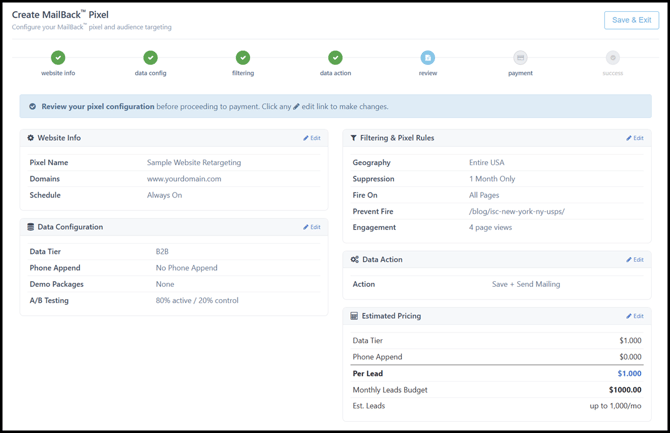
Task: Click the data config step label
Action: point(150,73)
